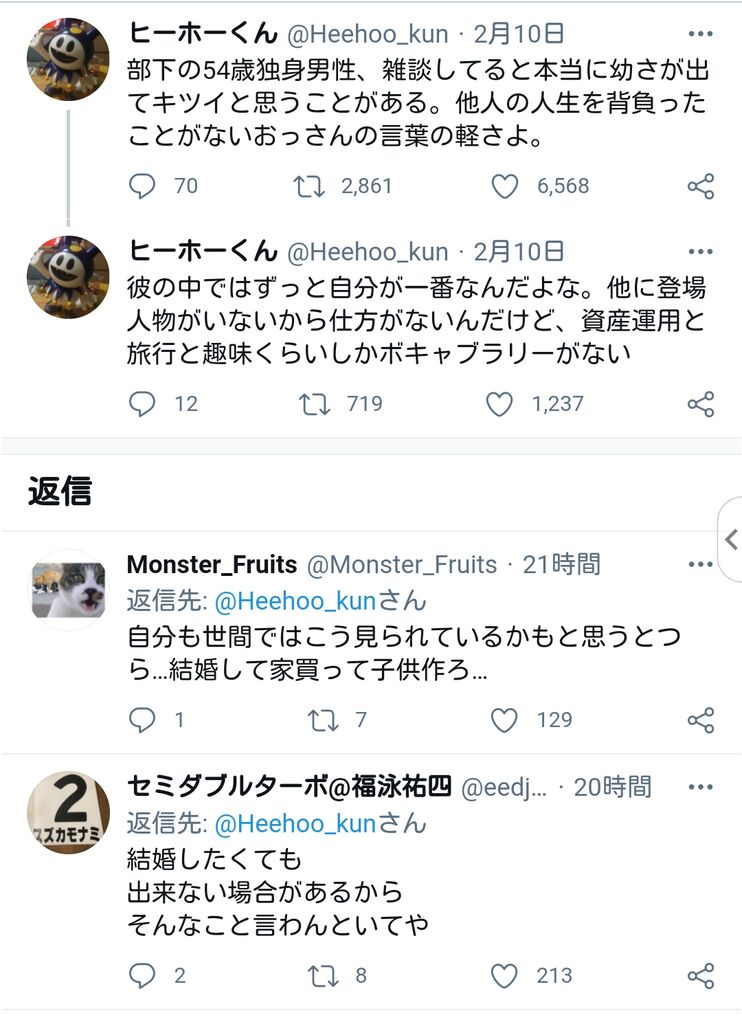Open more options on Monster_Fruits reply

tap(700, 564)
